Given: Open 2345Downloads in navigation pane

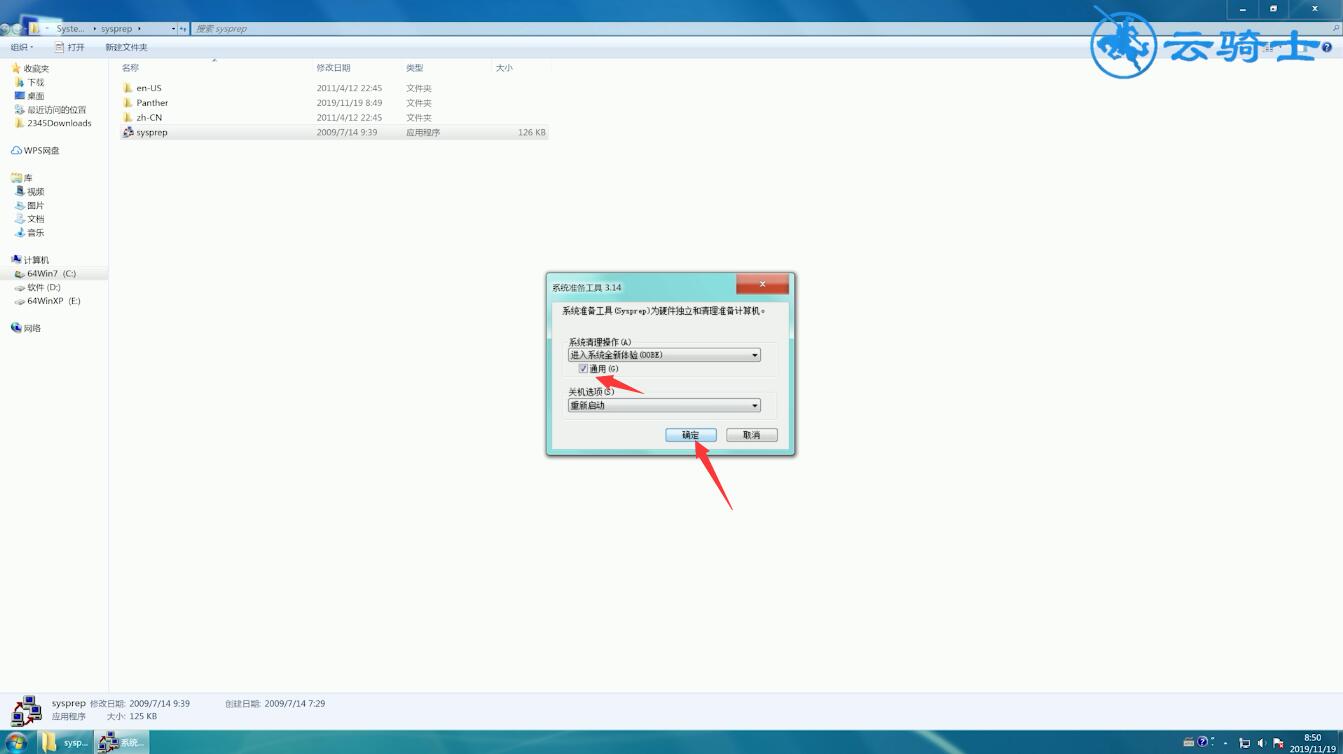Looking at the screenshot, I should (59, 123).
